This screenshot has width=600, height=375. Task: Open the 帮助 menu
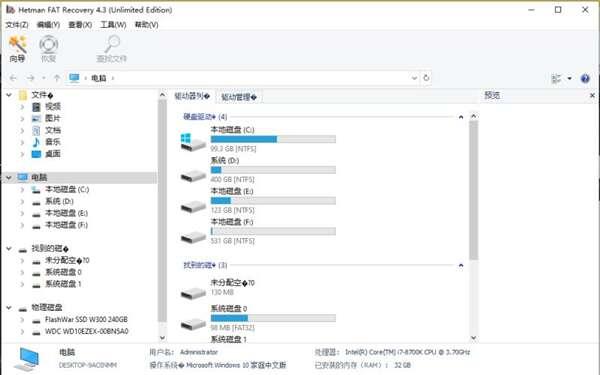click(146, 25)
